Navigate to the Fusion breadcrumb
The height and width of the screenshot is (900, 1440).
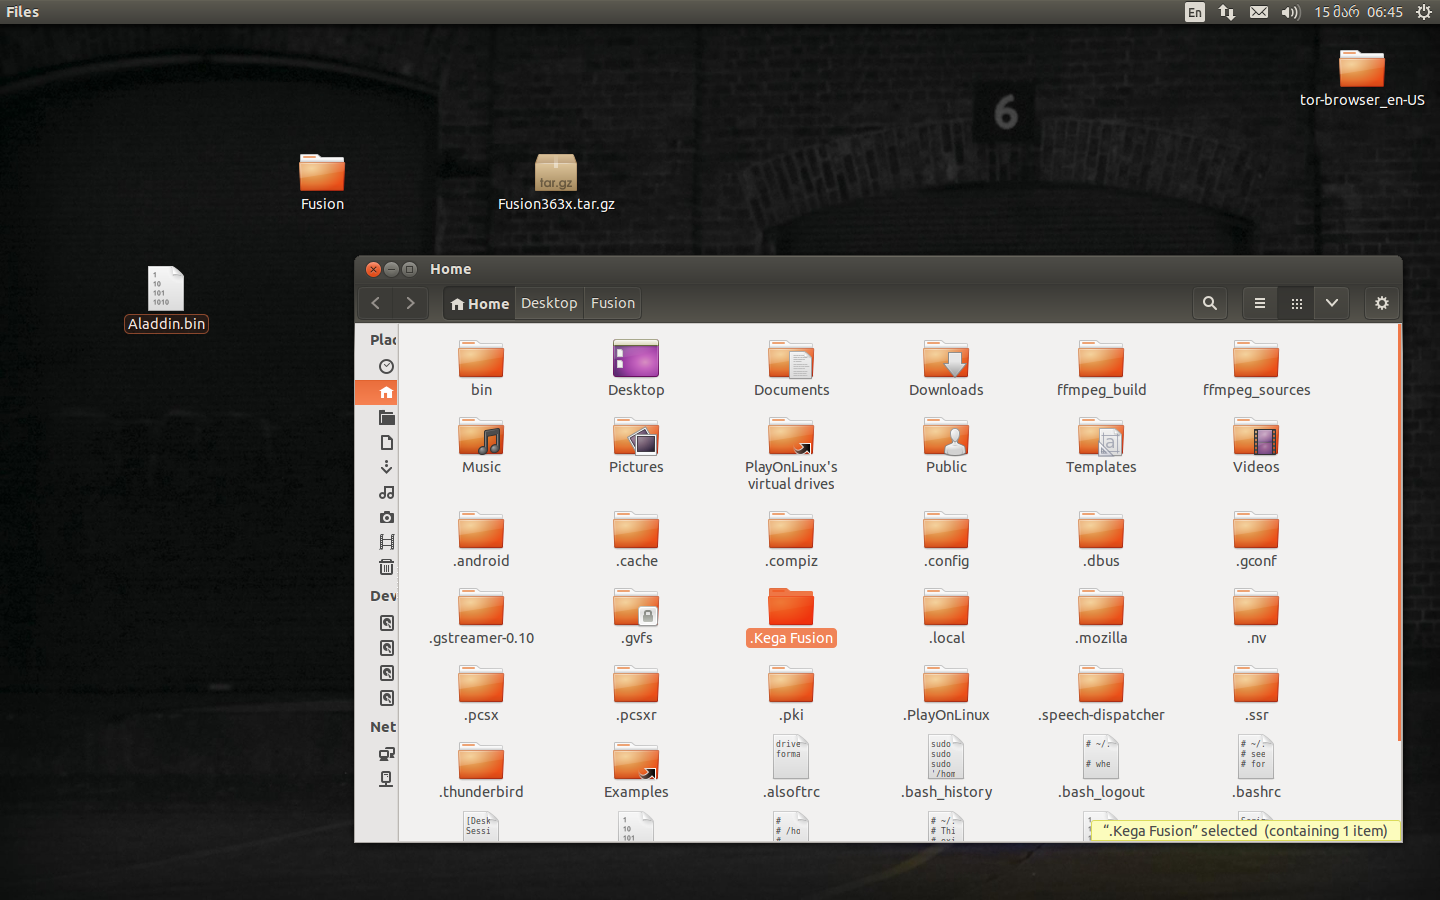611,303
